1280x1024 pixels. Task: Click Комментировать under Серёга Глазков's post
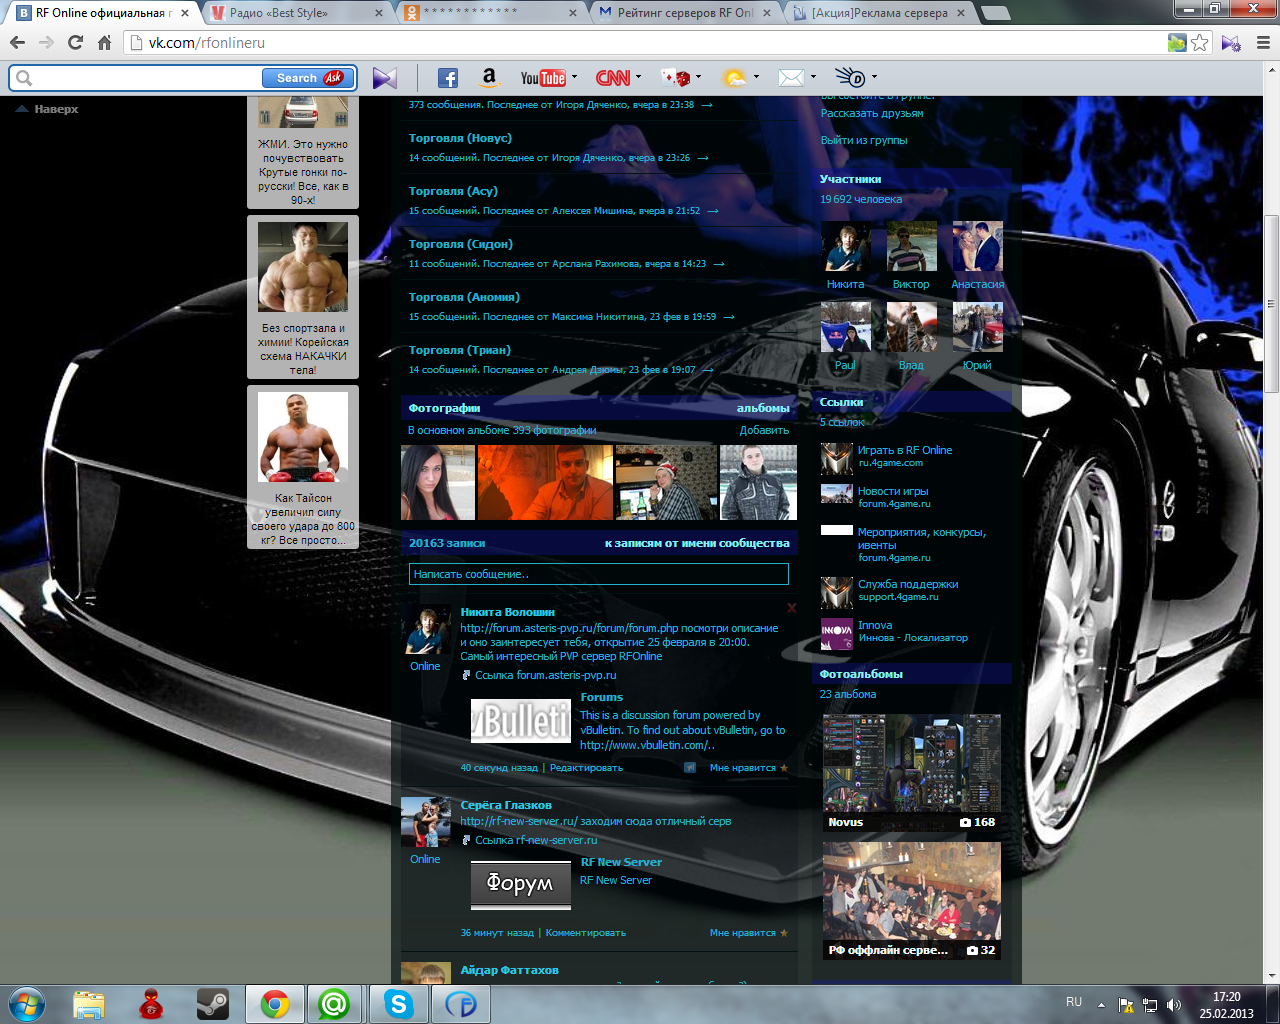tap(585, 933)
